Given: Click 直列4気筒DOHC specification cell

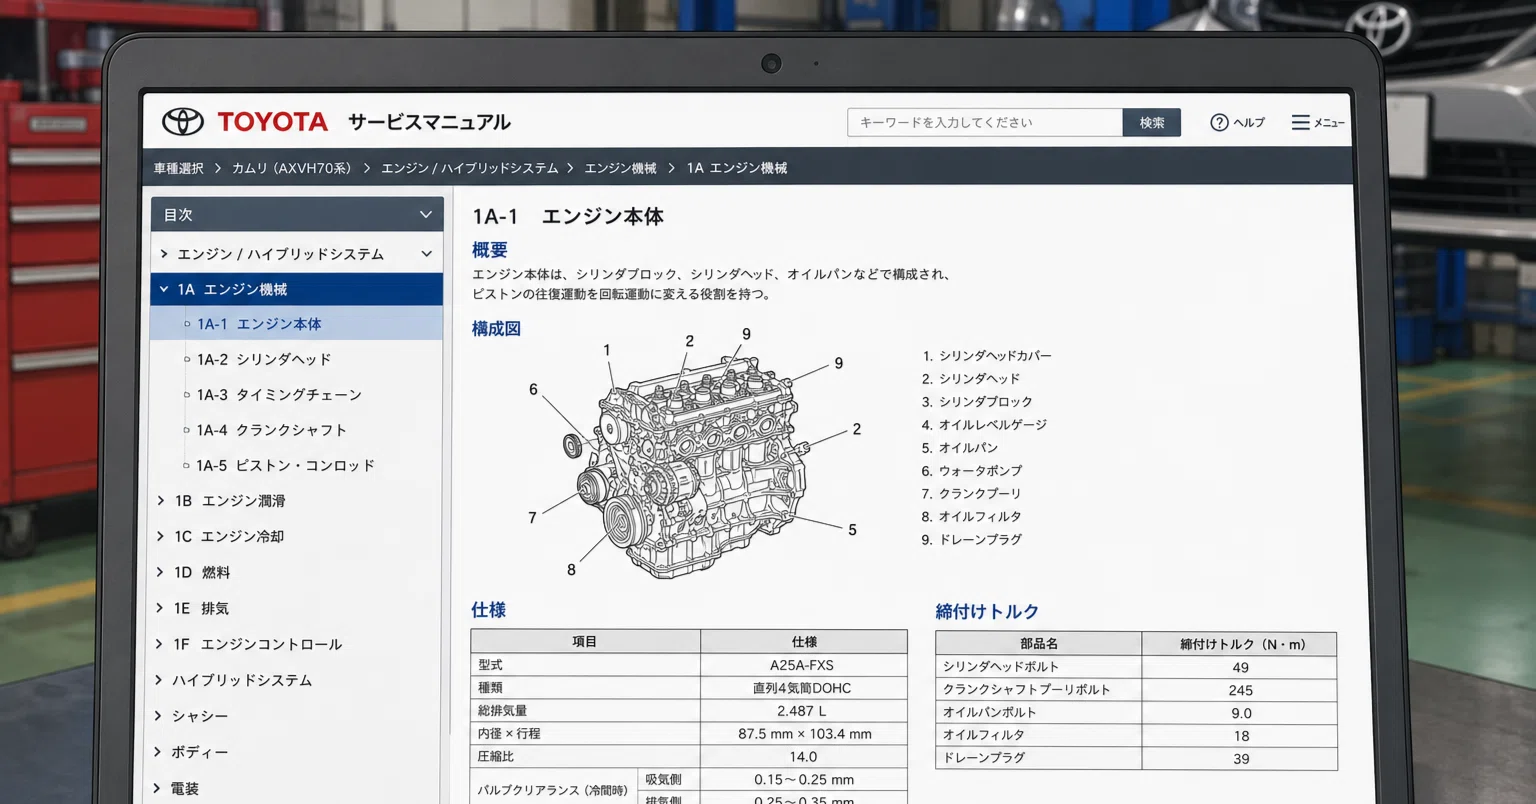Looking at the screenshot, I should click(x=802, y=688).
